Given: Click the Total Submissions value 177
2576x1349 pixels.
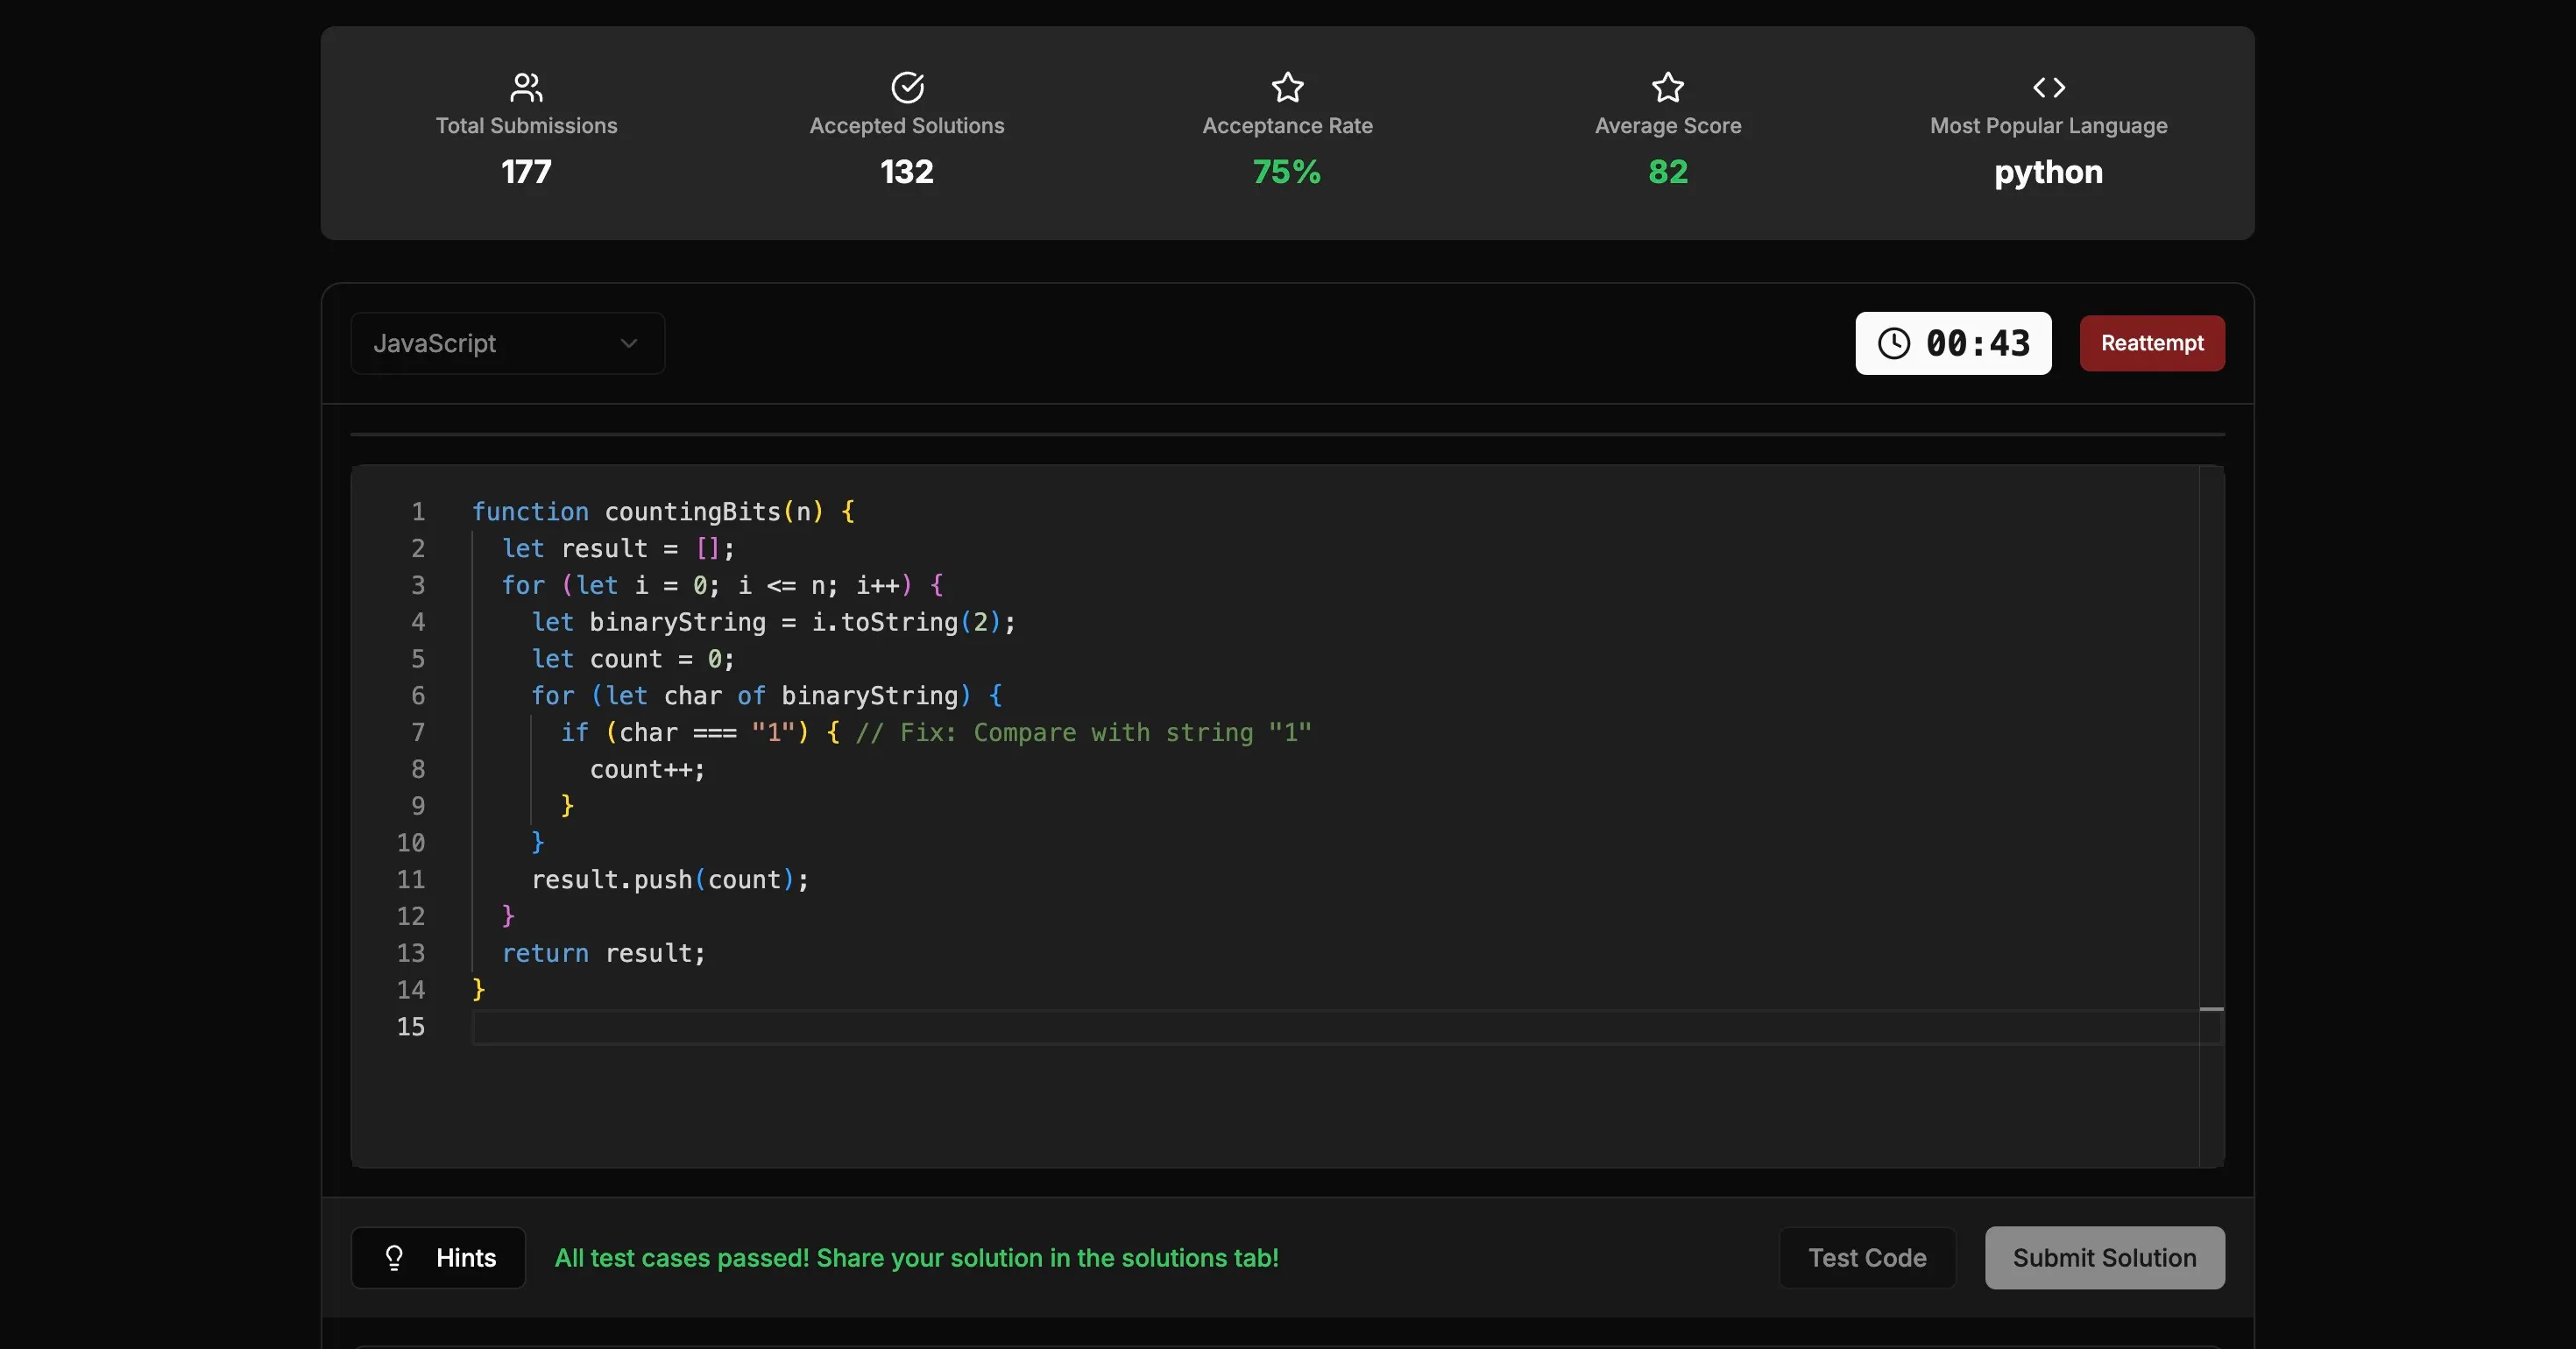Looking at the screenshot, I should click(526, 172).
